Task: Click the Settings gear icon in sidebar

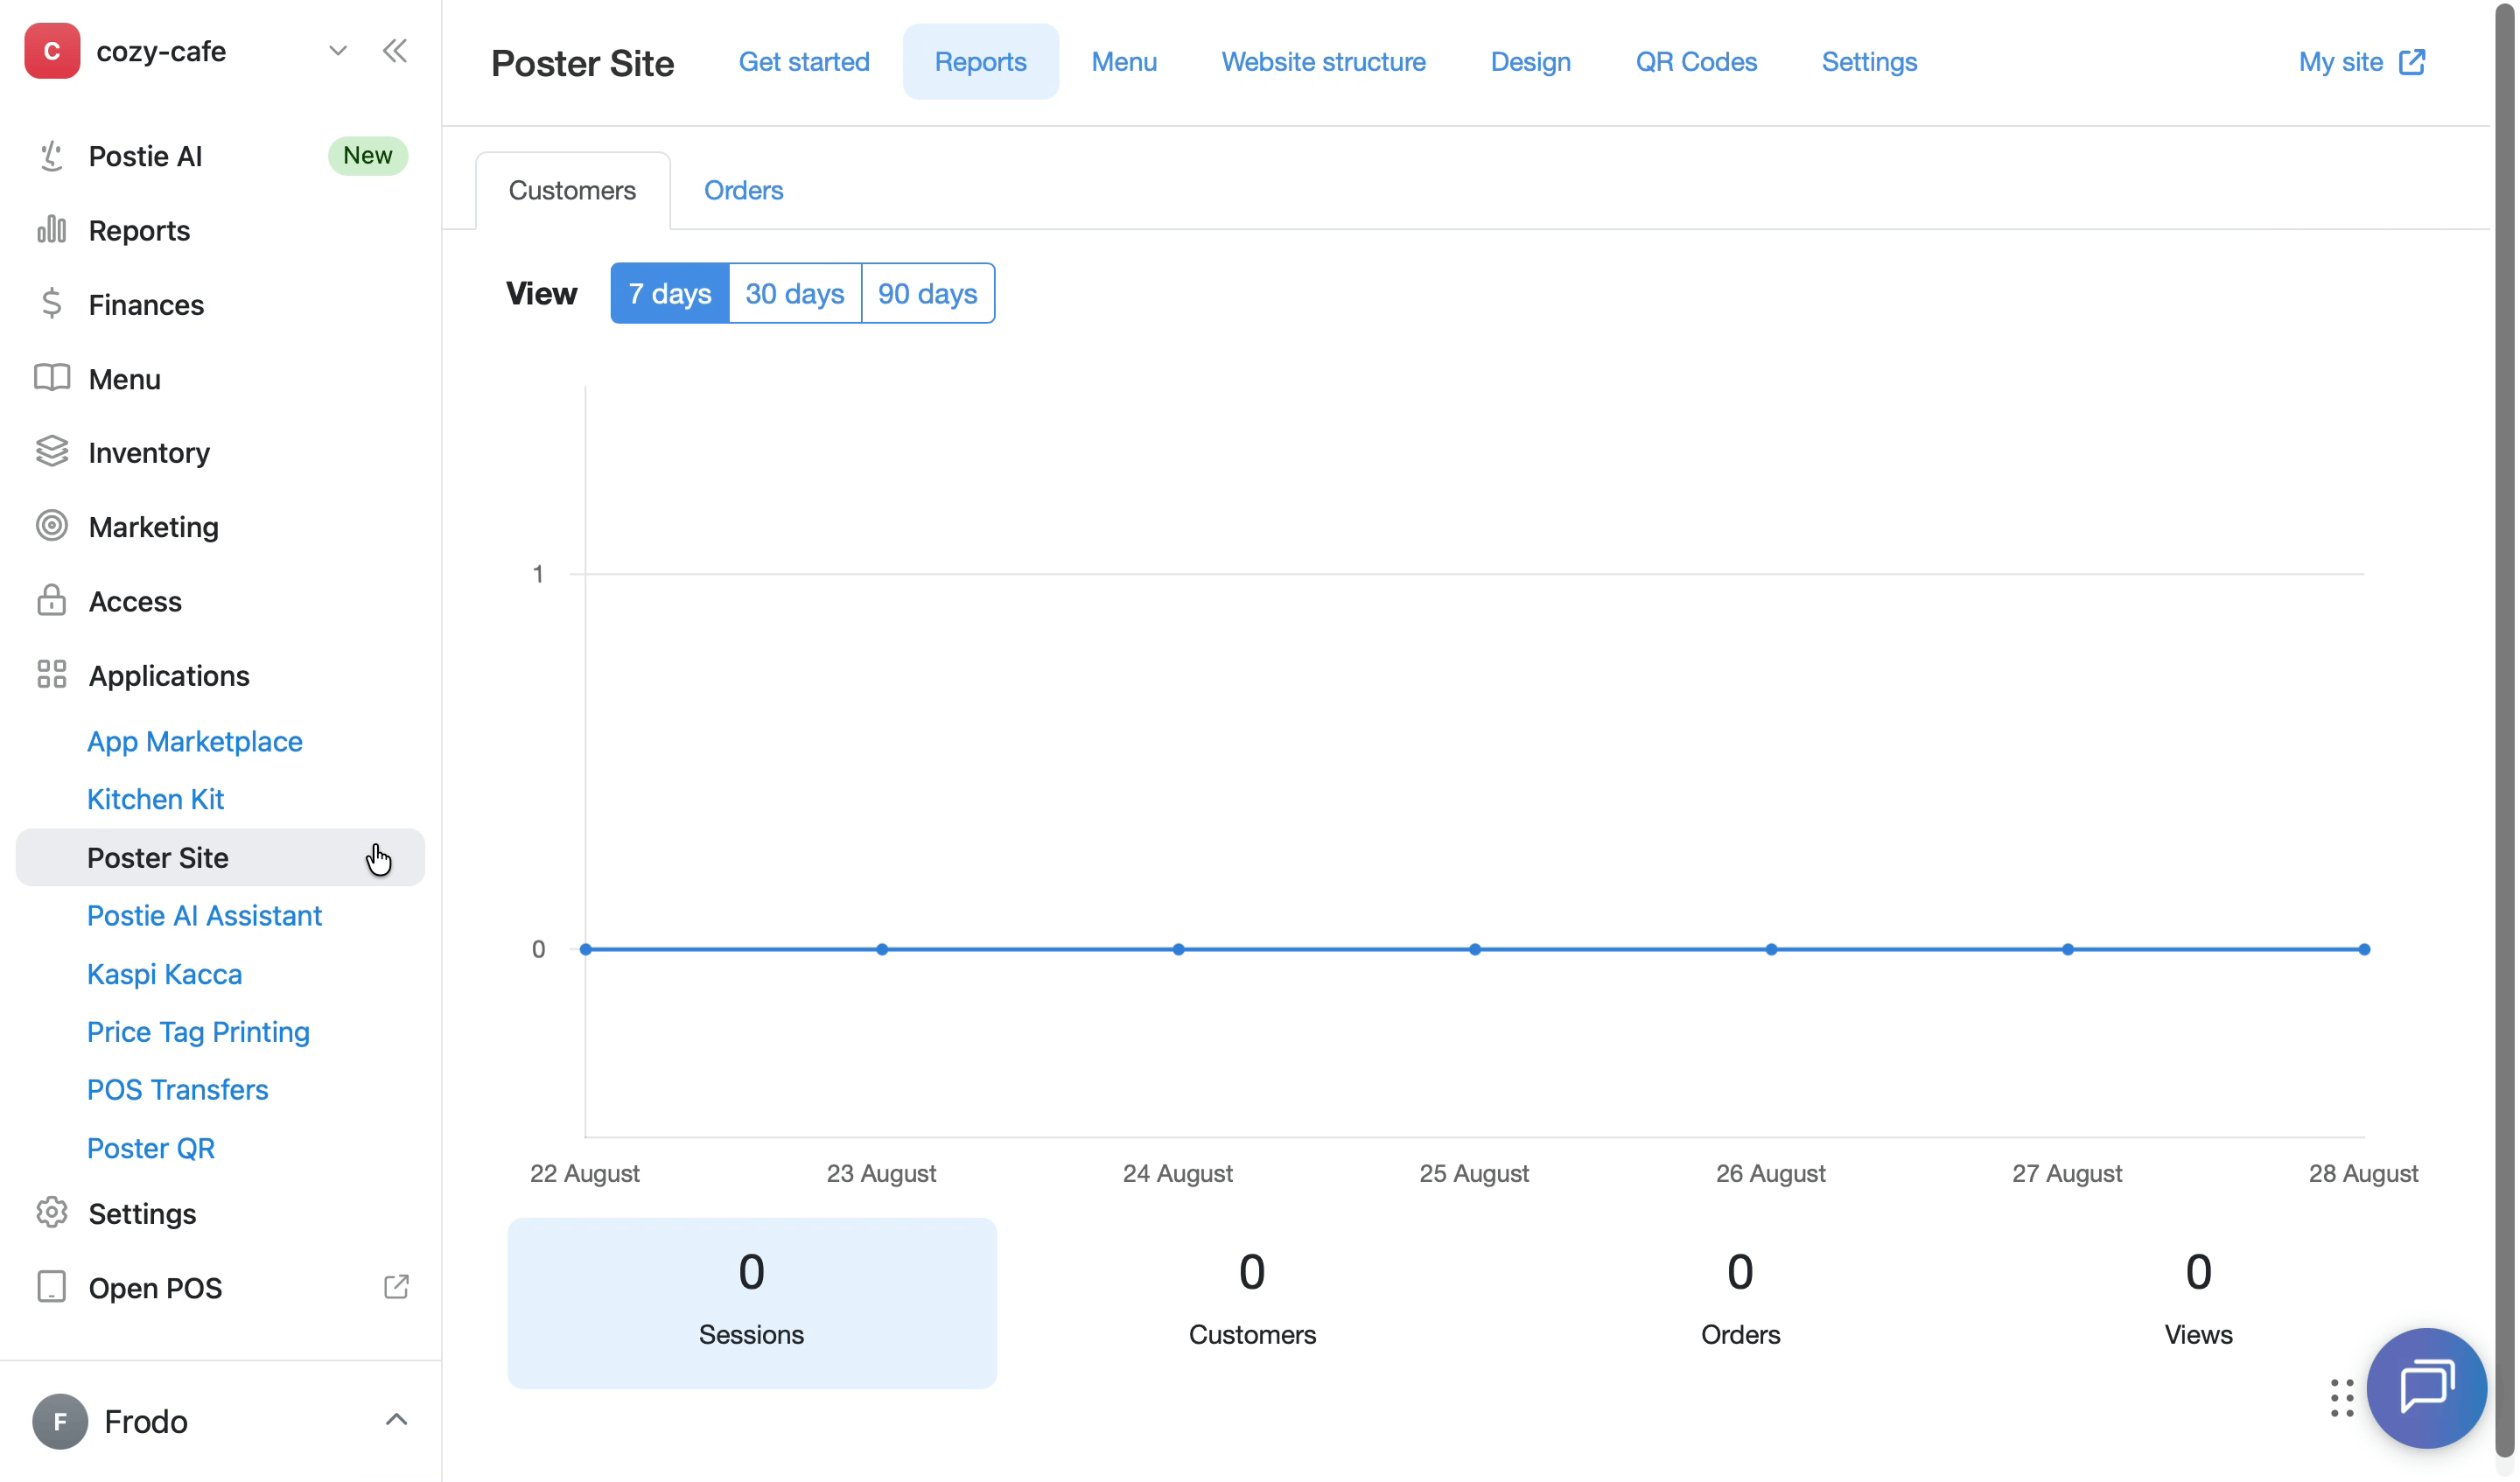Action: 51,1213
